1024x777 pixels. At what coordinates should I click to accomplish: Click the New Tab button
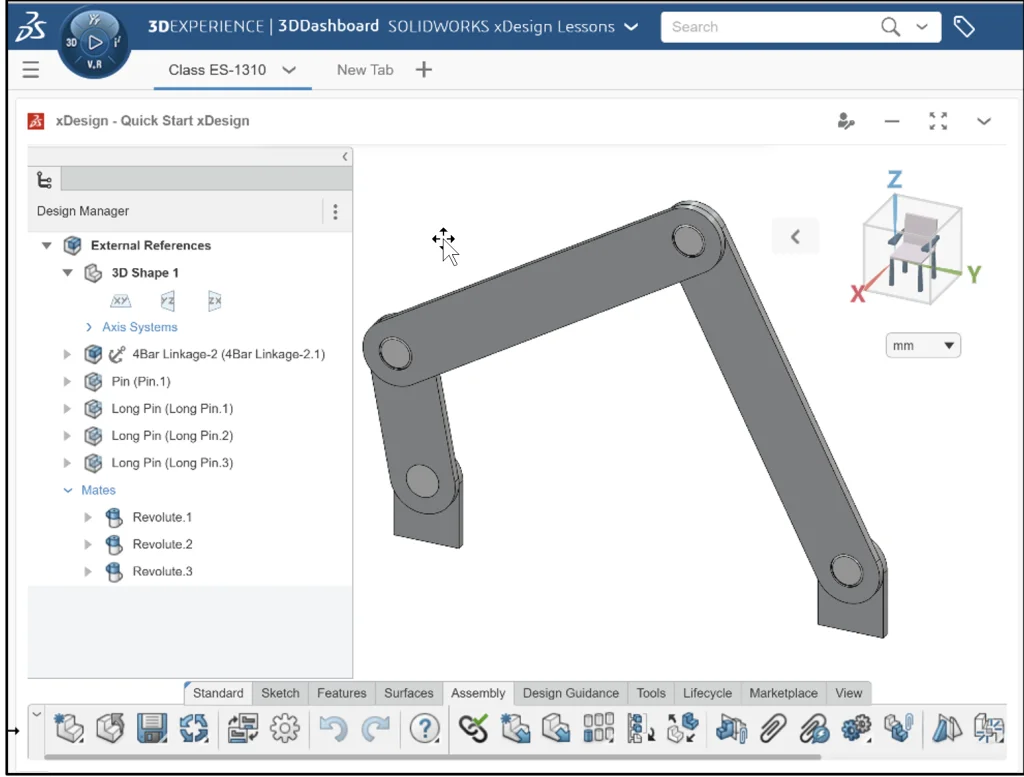pyautogui.click(x=364, y=70)
